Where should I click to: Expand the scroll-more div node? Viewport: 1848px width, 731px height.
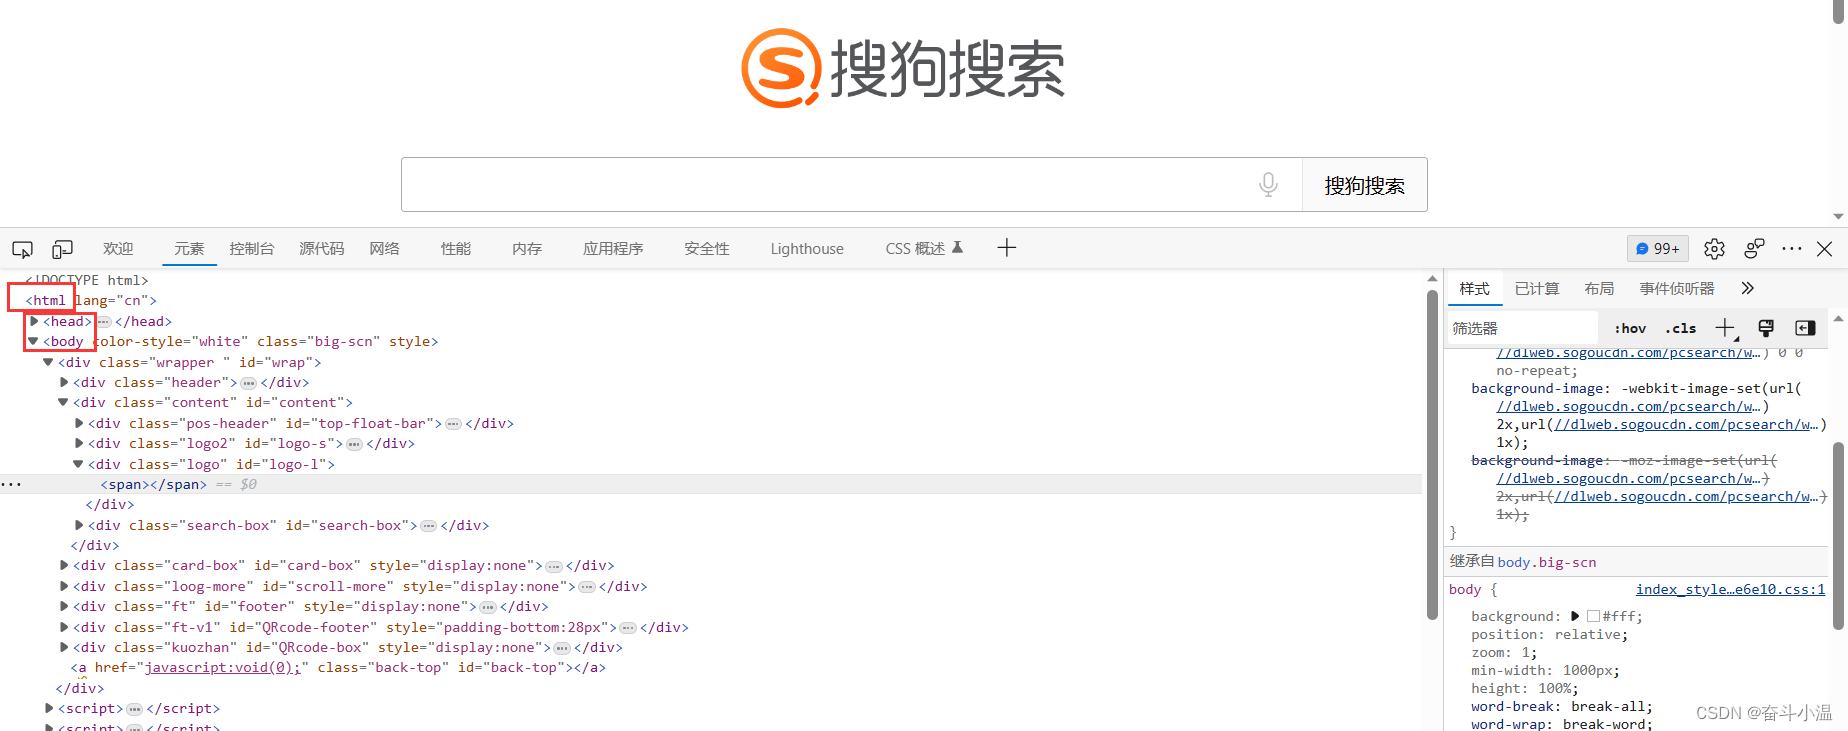coord(64,586)
